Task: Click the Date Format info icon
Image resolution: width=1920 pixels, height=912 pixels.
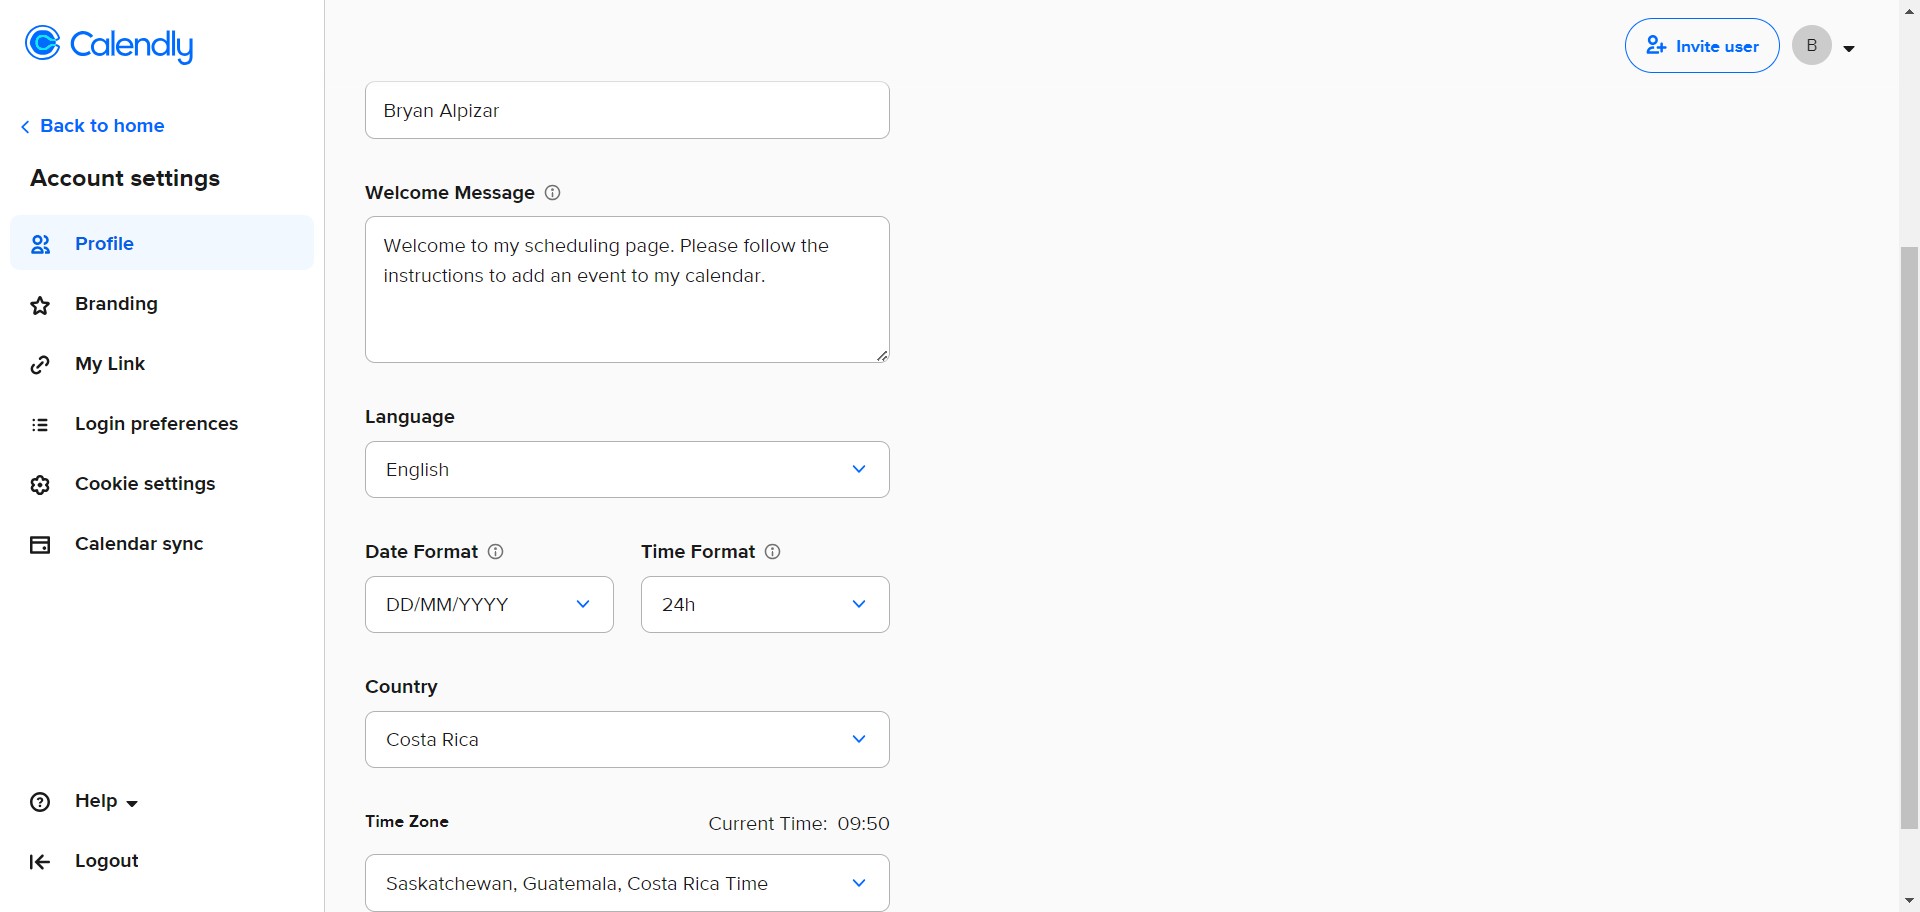Action: [495, 551]
